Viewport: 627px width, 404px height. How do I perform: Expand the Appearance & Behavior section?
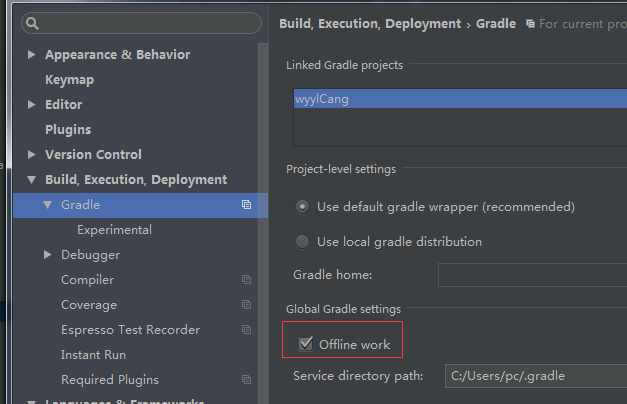coord(32,55)
